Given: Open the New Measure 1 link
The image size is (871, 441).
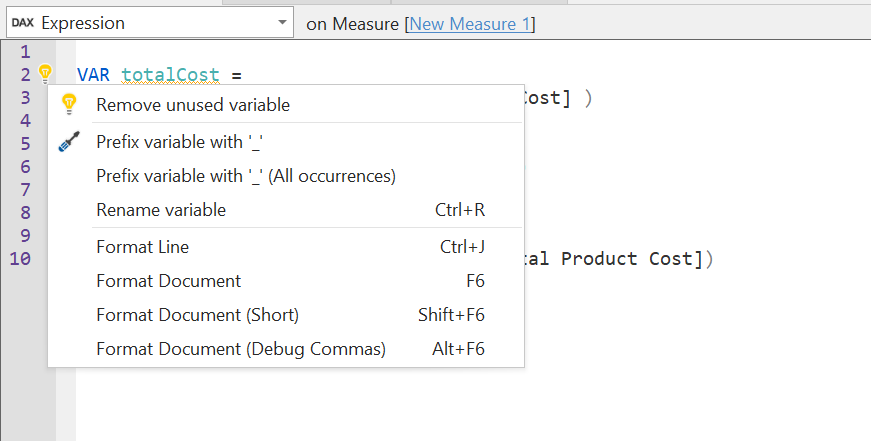Looking at the screenshot, I should (470, 23).
